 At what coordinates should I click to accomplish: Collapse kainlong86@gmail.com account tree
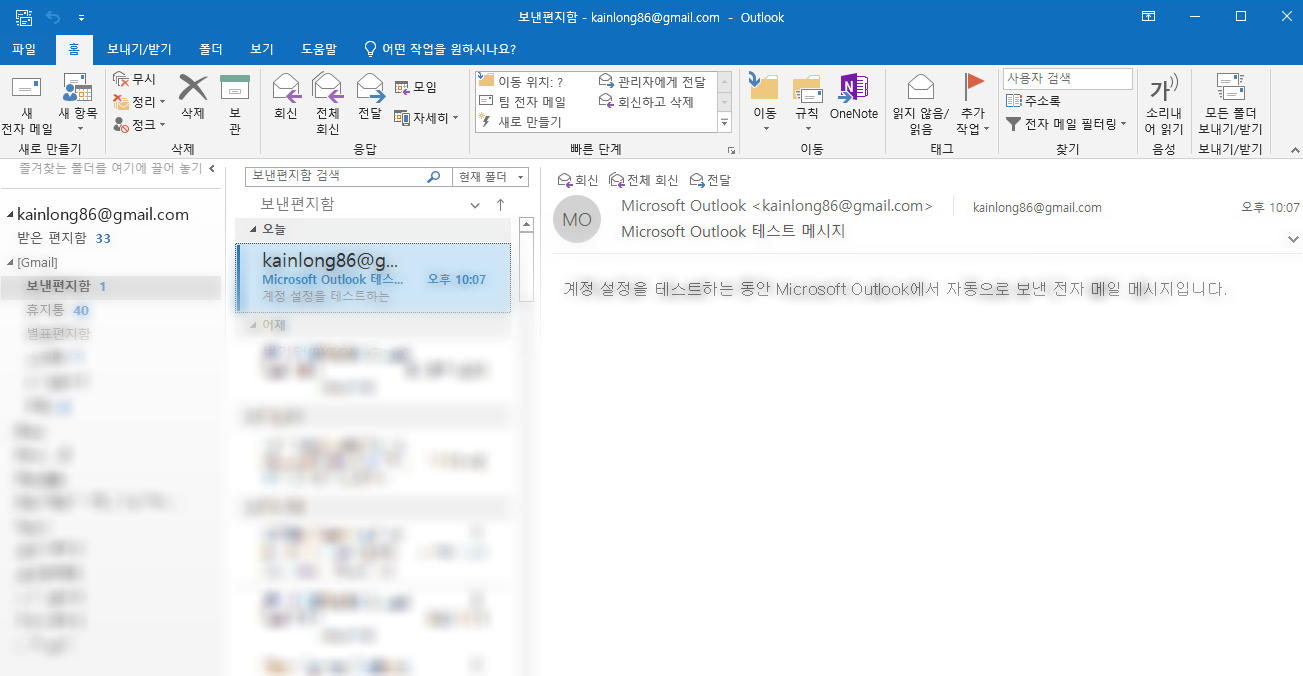coord(10,215)
